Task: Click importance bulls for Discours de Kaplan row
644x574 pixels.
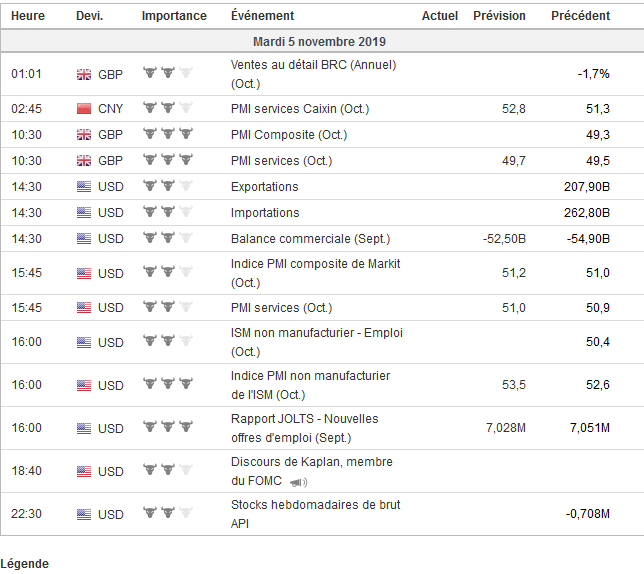Action: (168, 470)
